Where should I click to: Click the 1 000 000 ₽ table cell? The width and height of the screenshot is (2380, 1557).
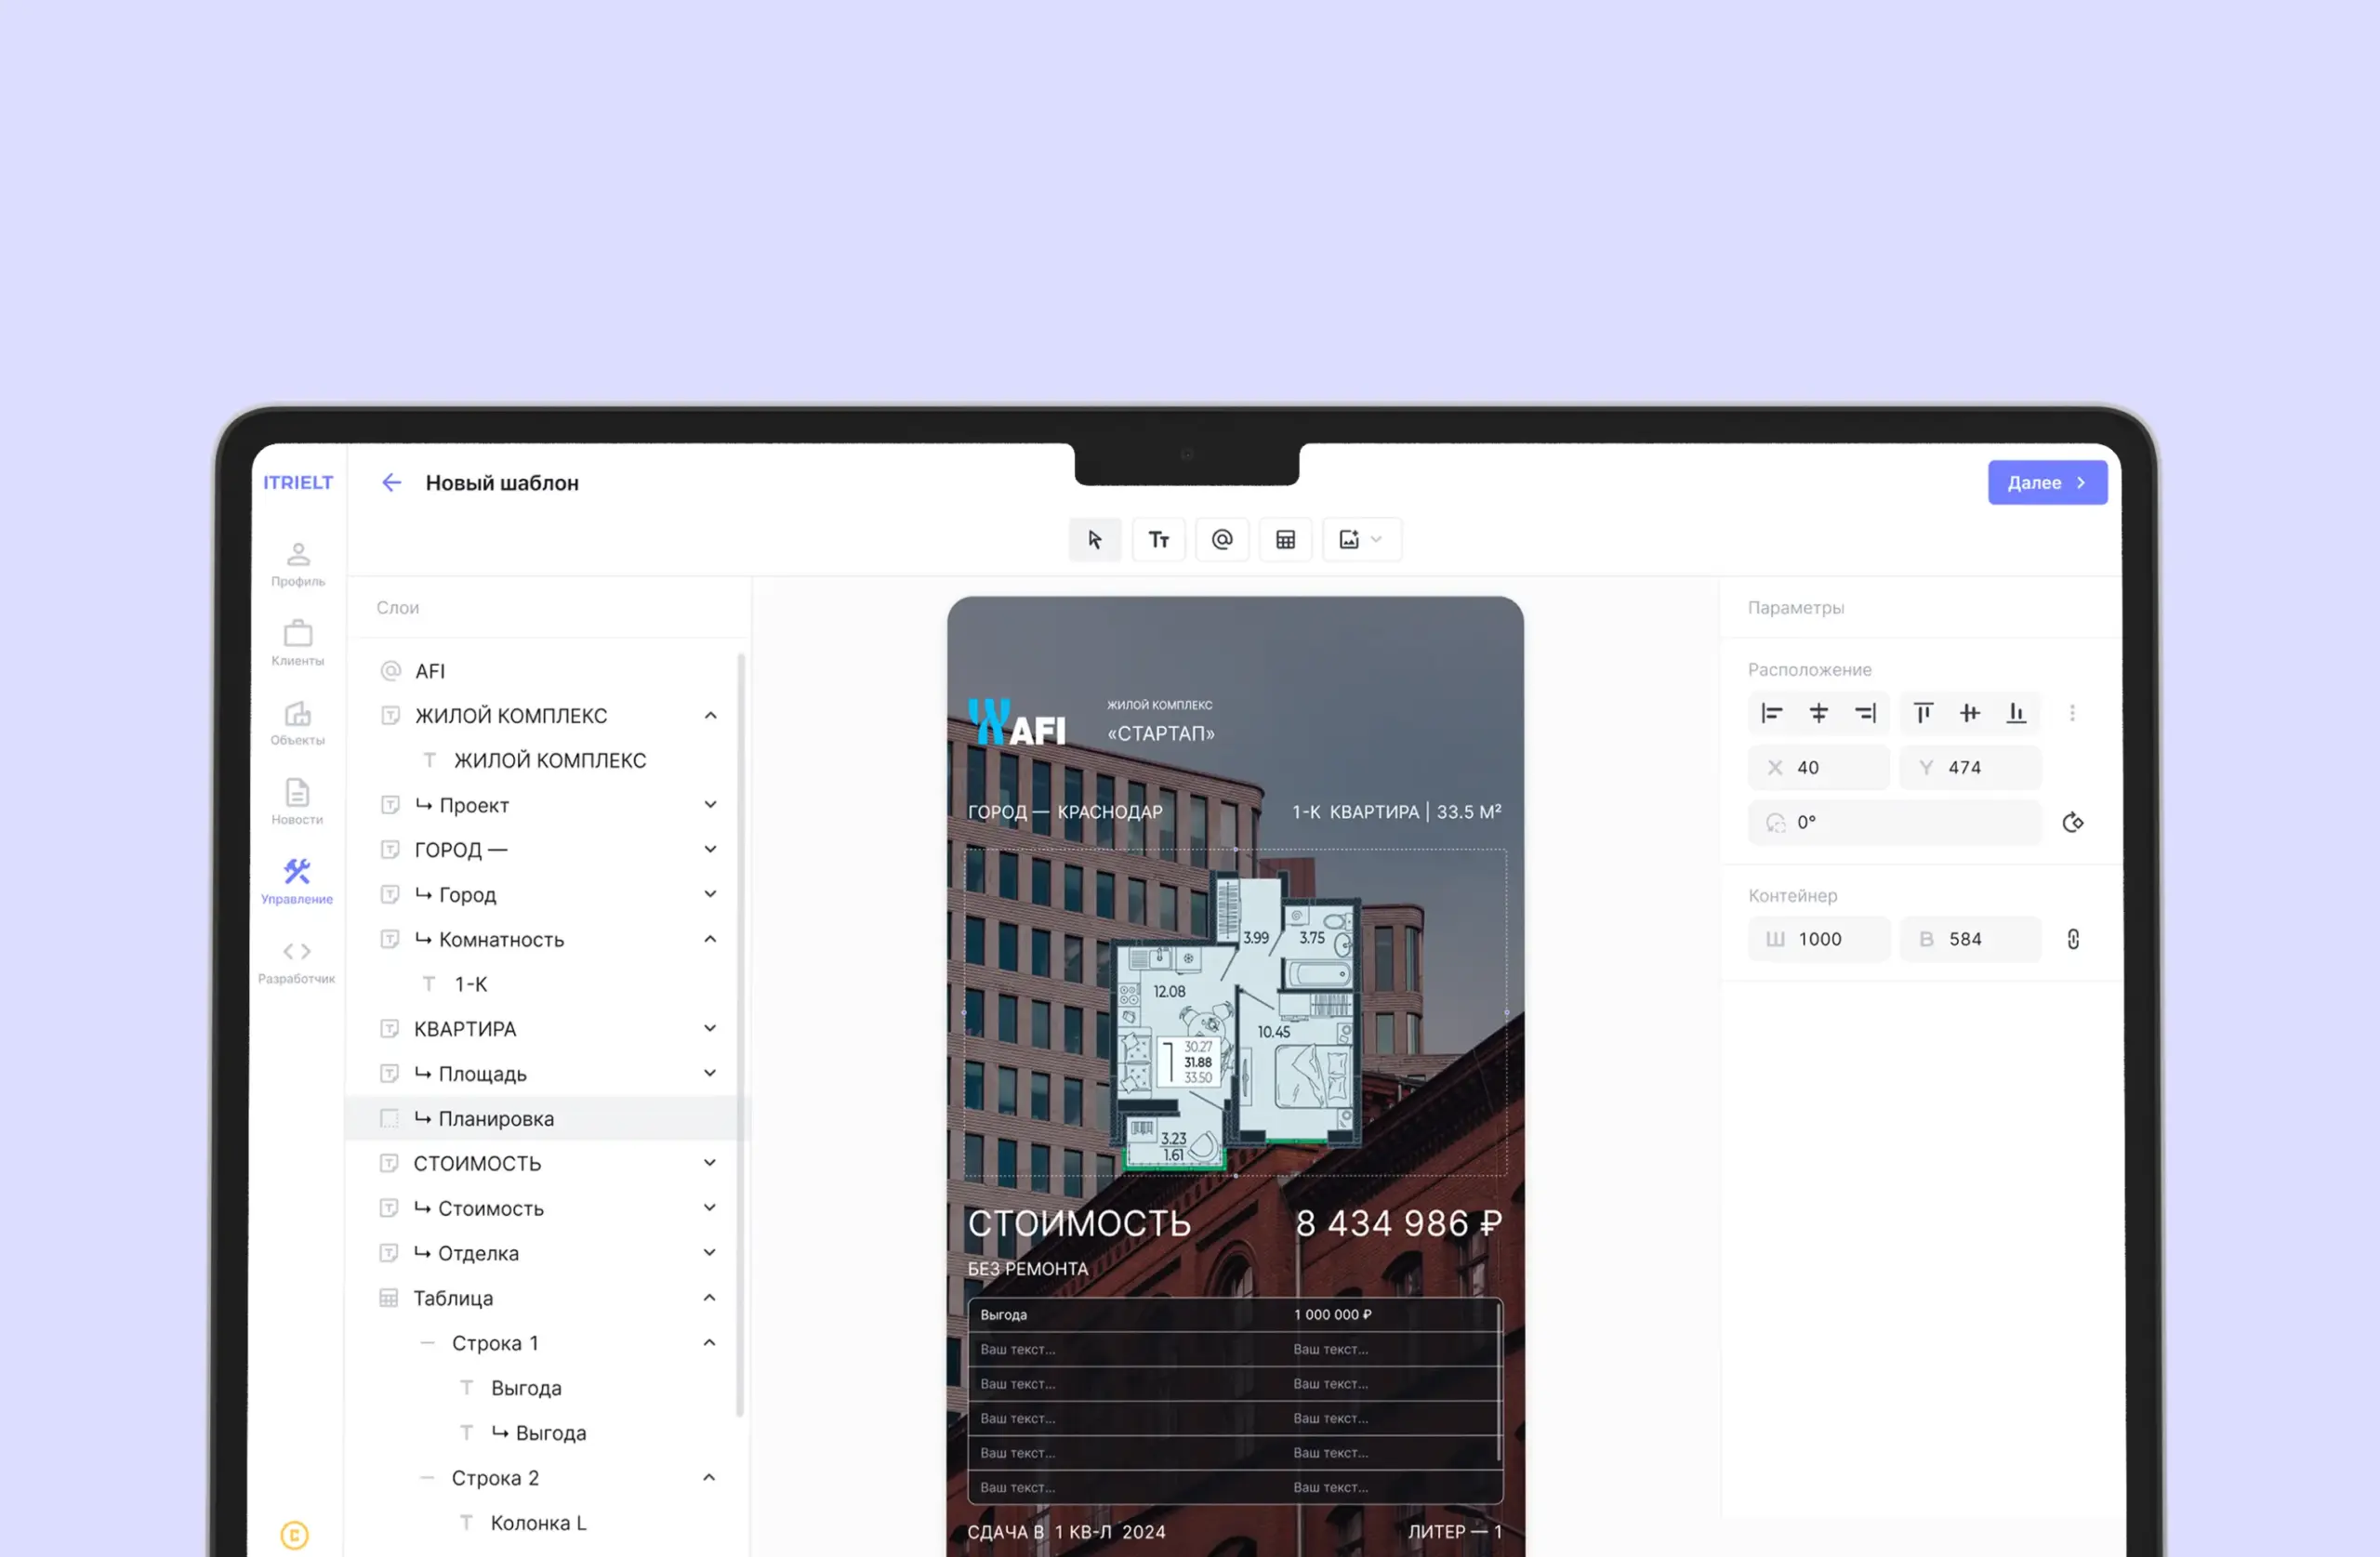[1333, 1316]
